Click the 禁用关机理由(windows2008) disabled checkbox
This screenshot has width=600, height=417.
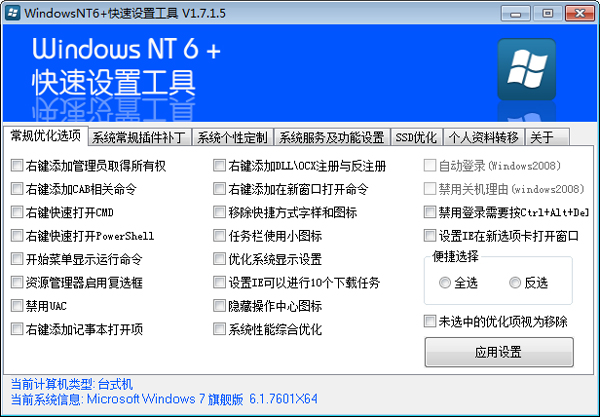430,189
